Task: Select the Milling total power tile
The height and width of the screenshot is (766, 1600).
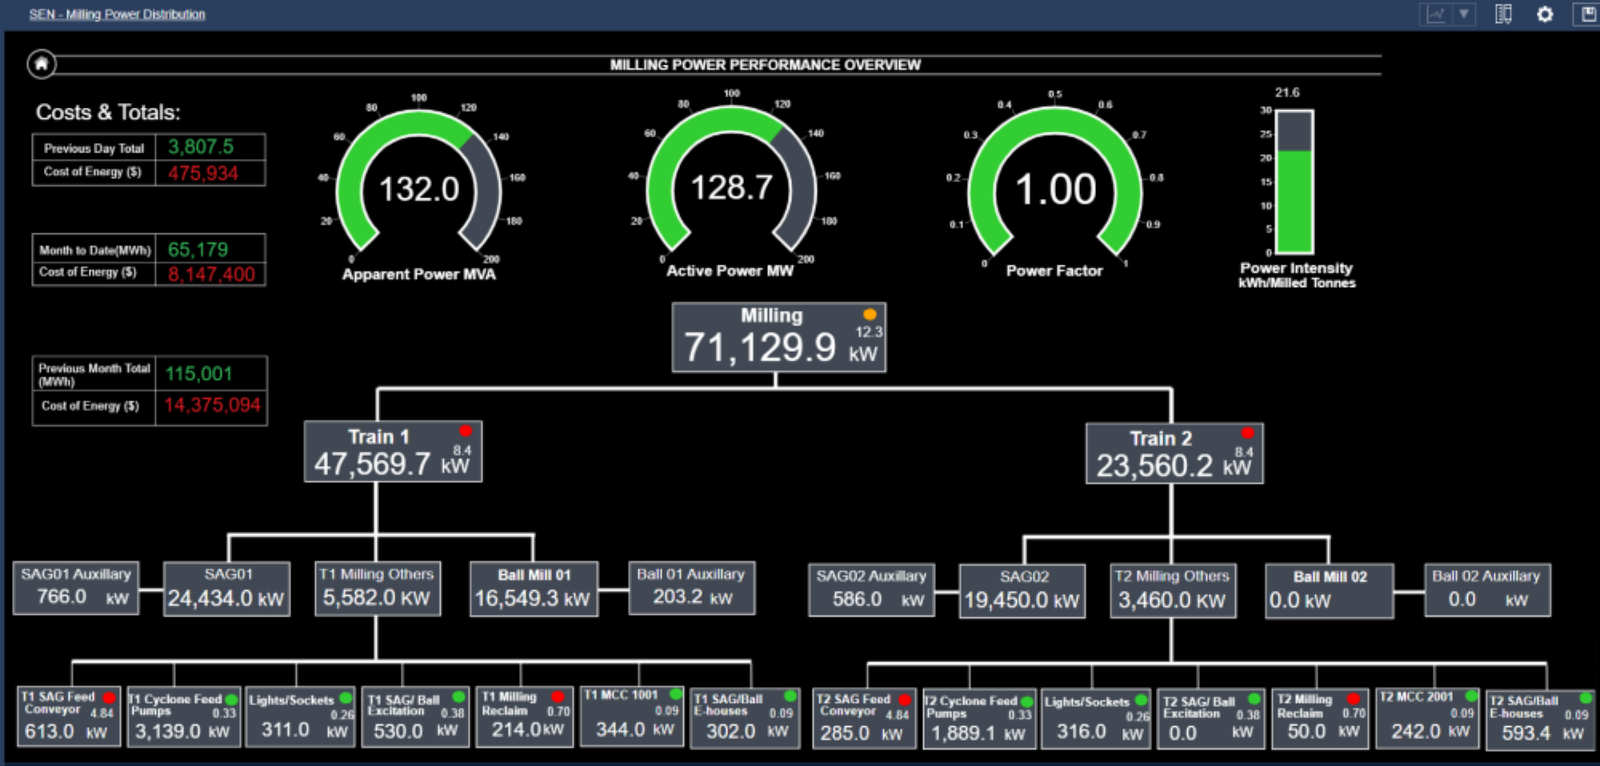Action: [x=778, y=338]
